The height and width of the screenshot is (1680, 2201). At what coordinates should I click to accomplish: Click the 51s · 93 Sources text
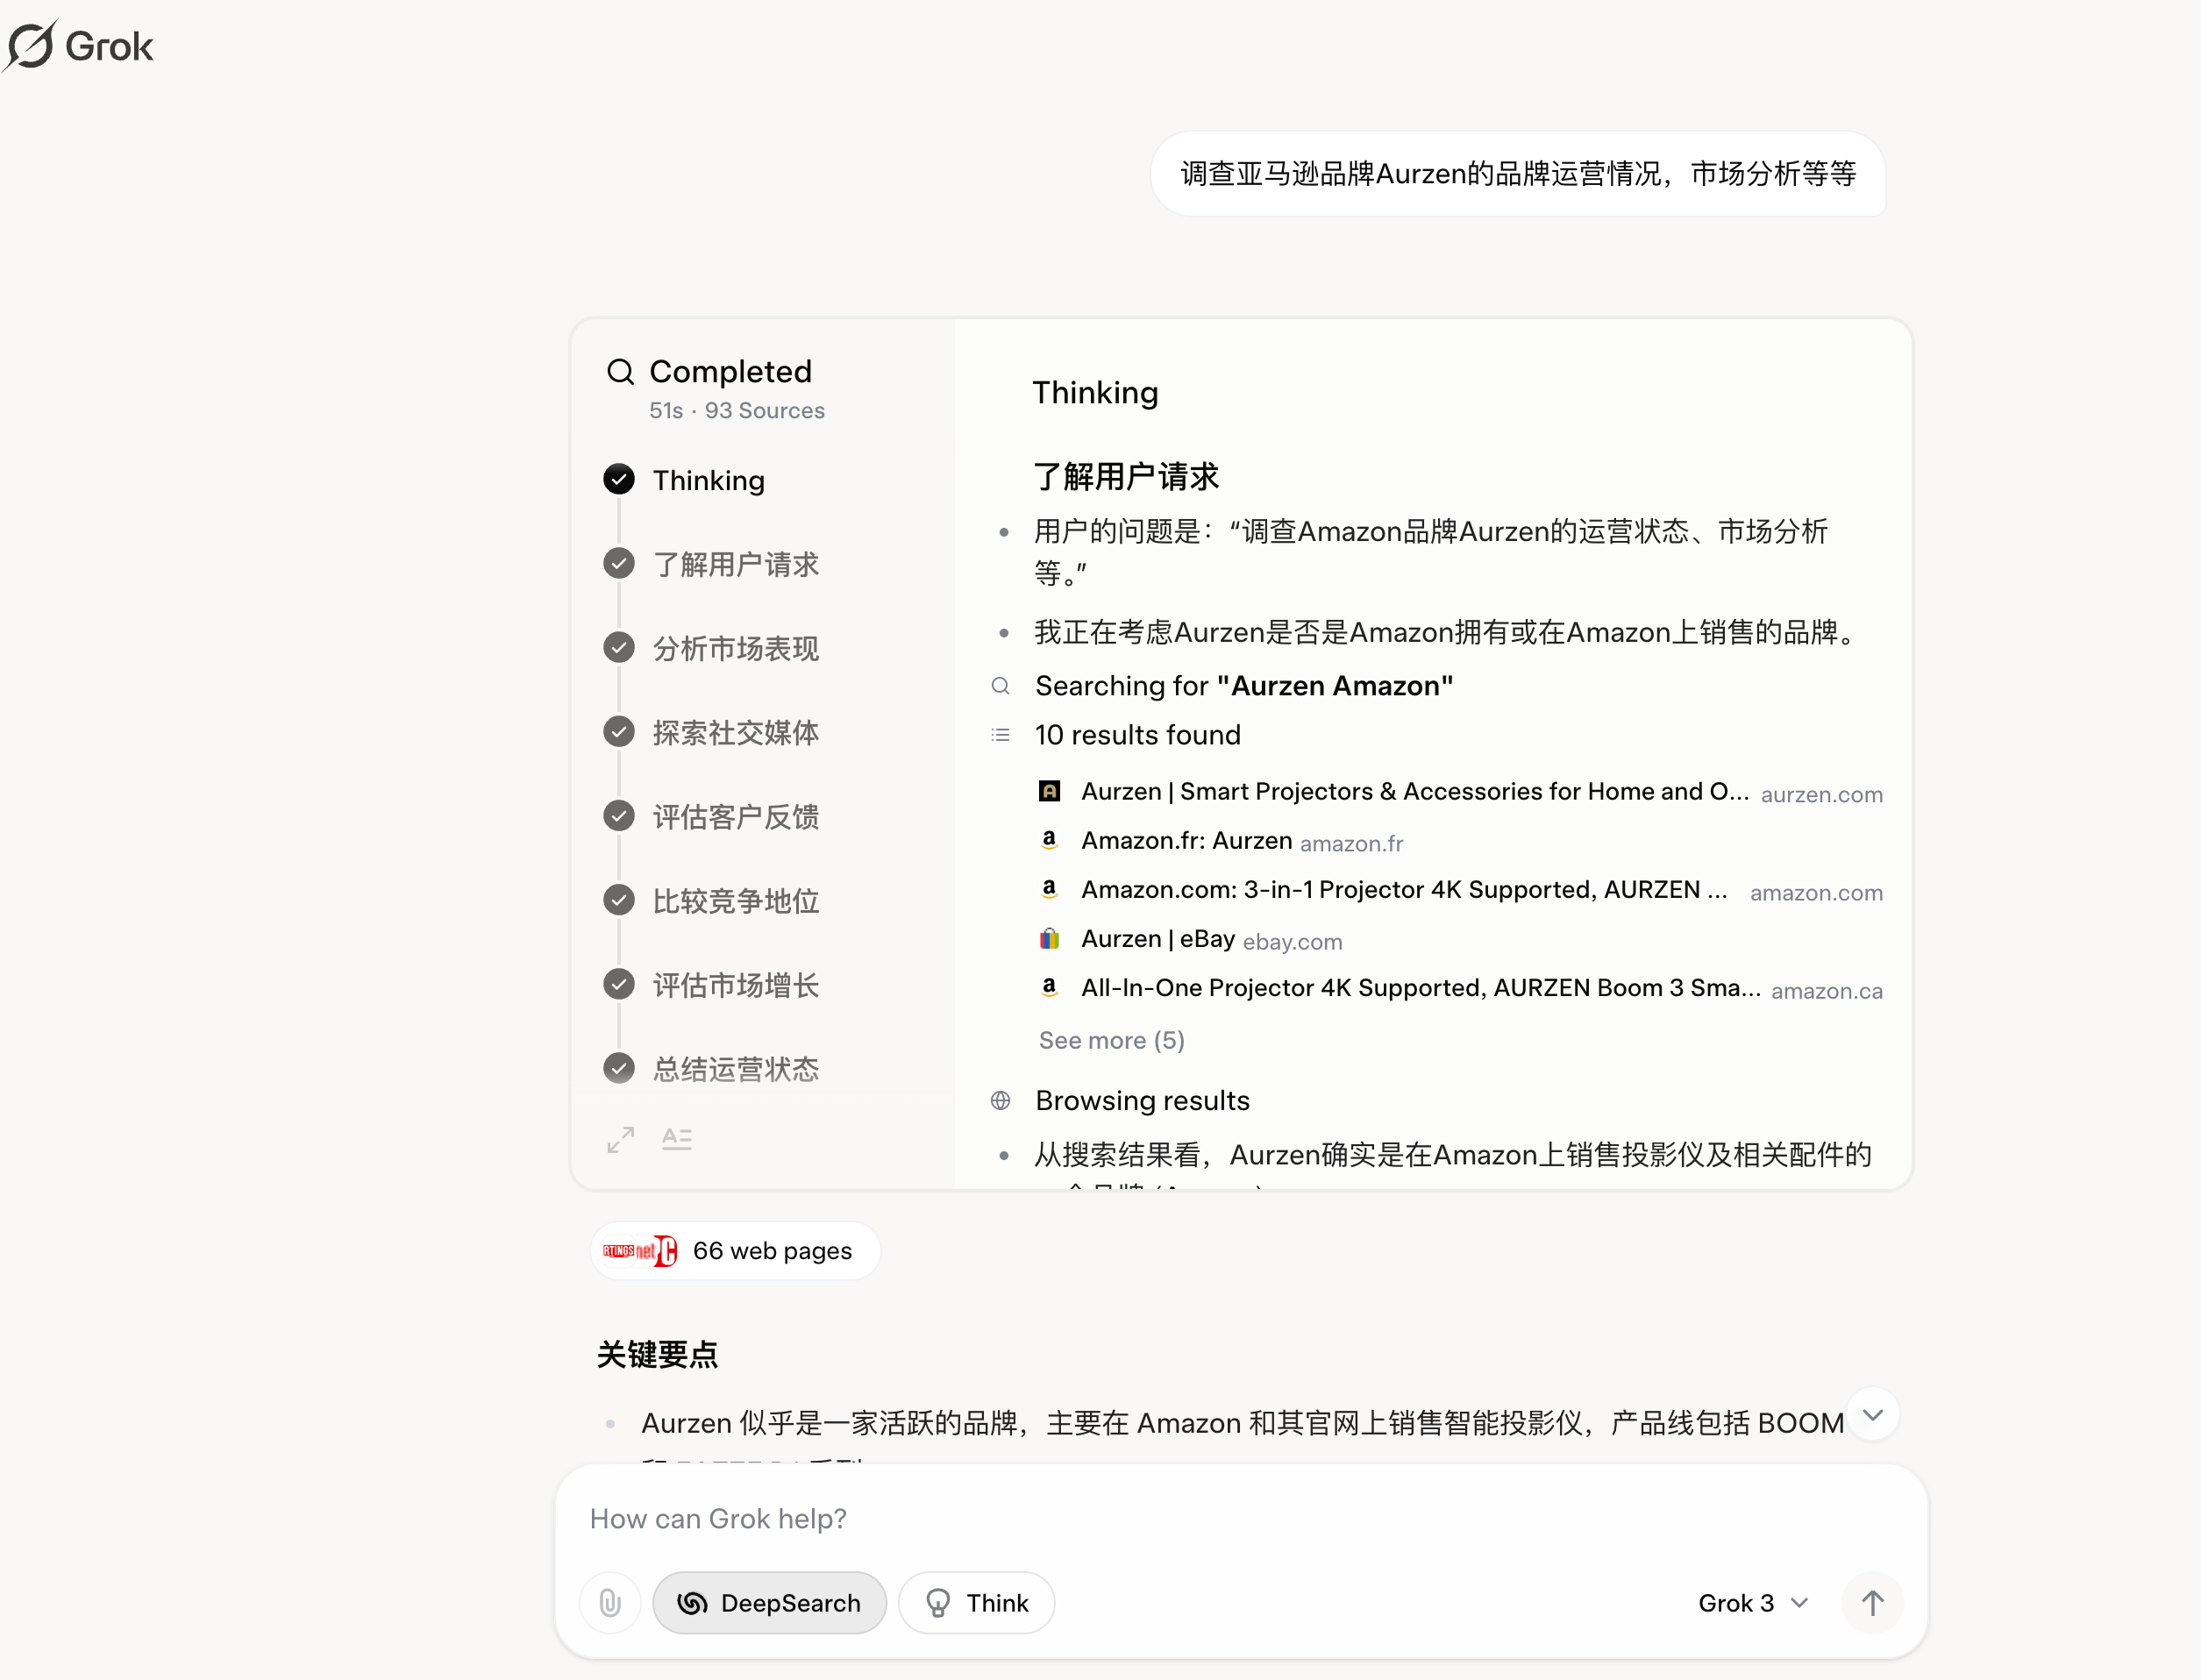737,410
